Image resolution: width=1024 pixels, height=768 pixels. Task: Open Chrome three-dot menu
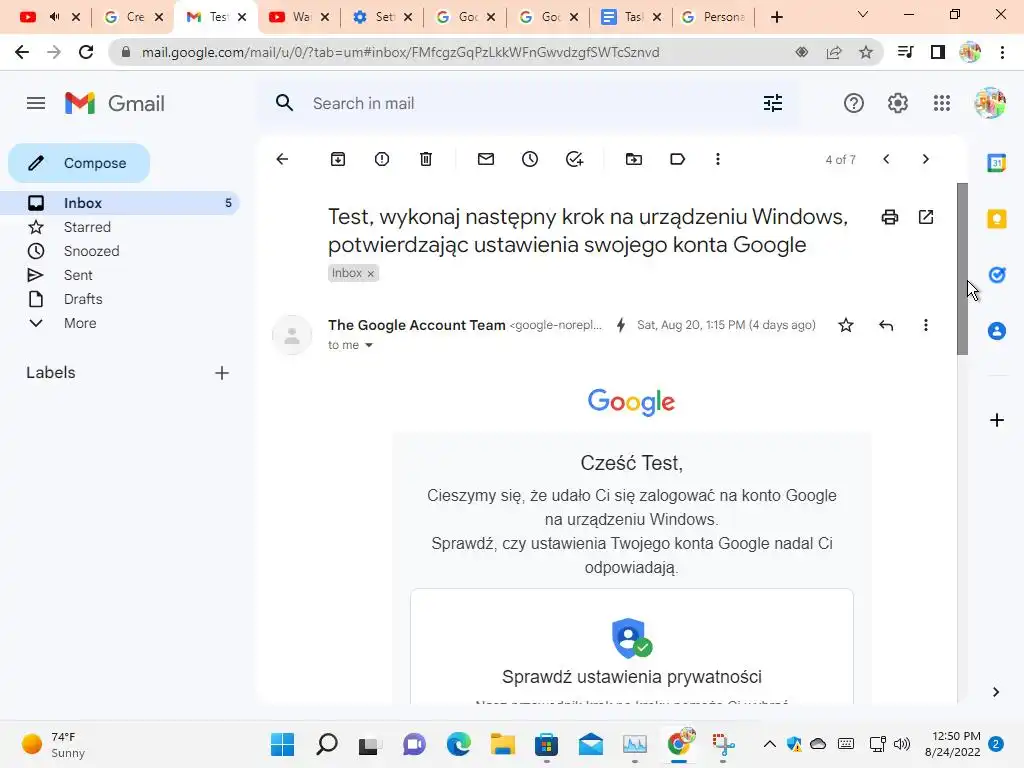coord(1002,52)
